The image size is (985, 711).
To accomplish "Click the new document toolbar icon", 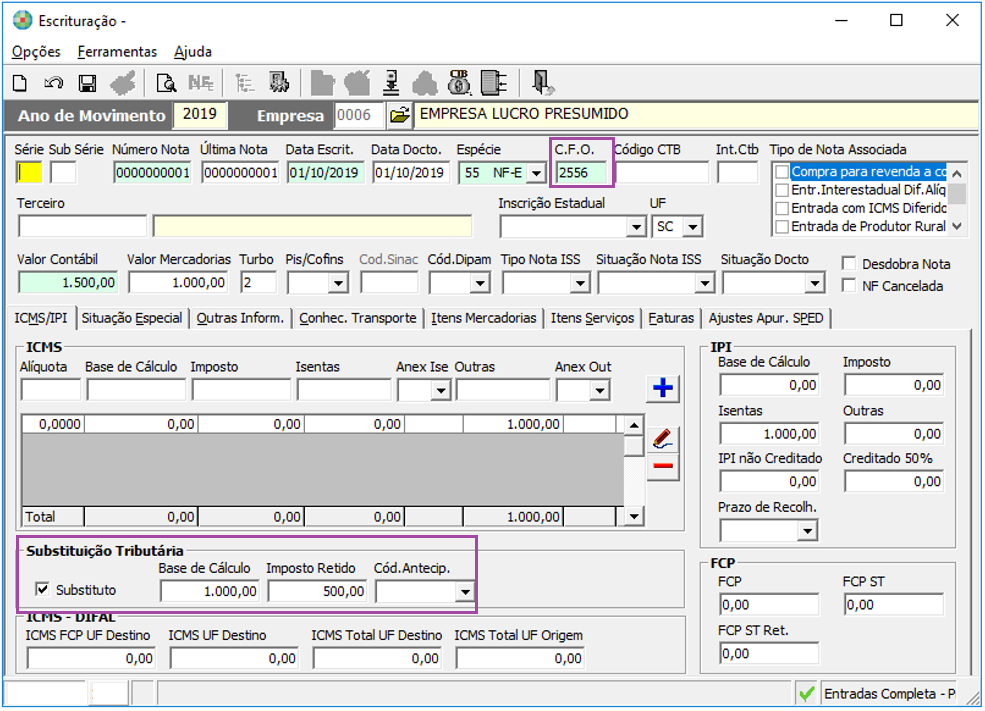I will (20, 83).
